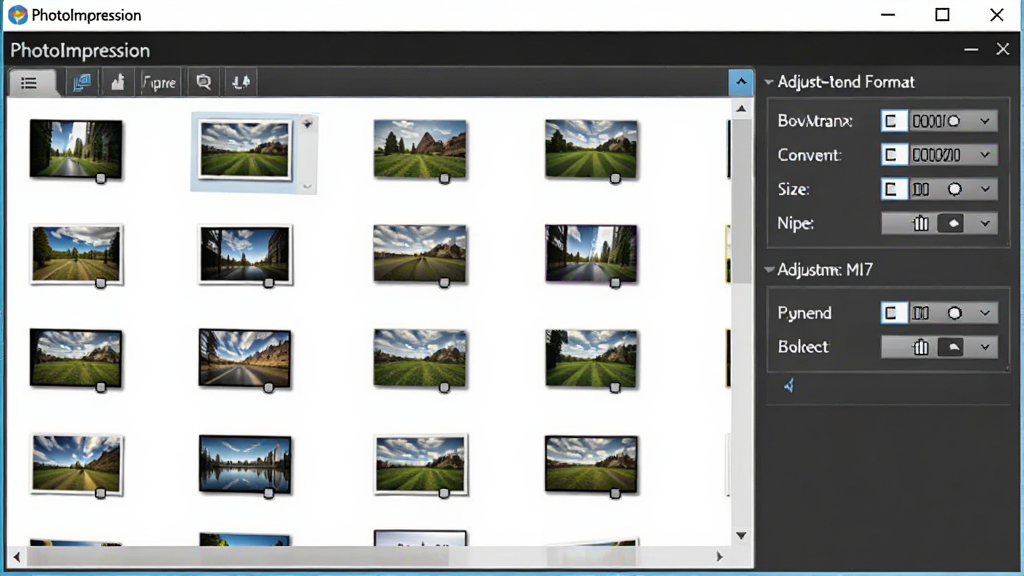Switch to the list view tab
The image size is (1024, 576).
coord(30,83)
